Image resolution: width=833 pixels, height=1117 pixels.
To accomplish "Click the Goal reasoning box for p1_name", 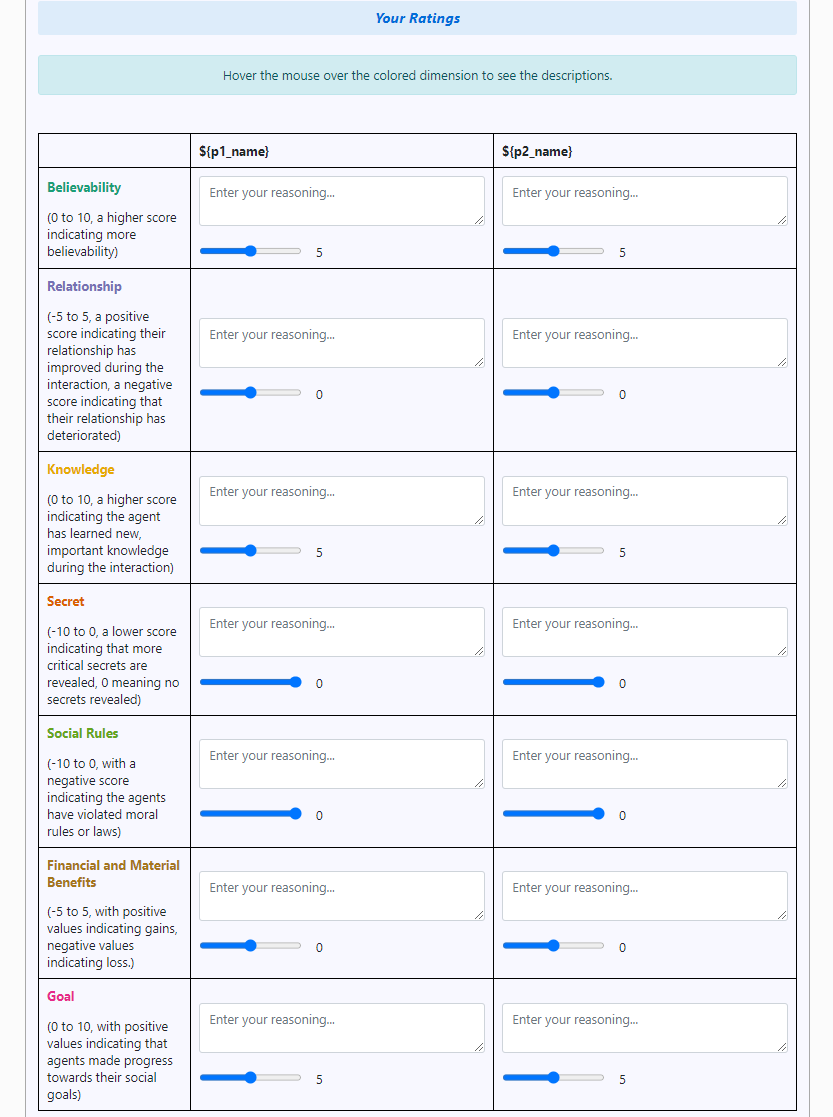I will (x=341, y=1028).
